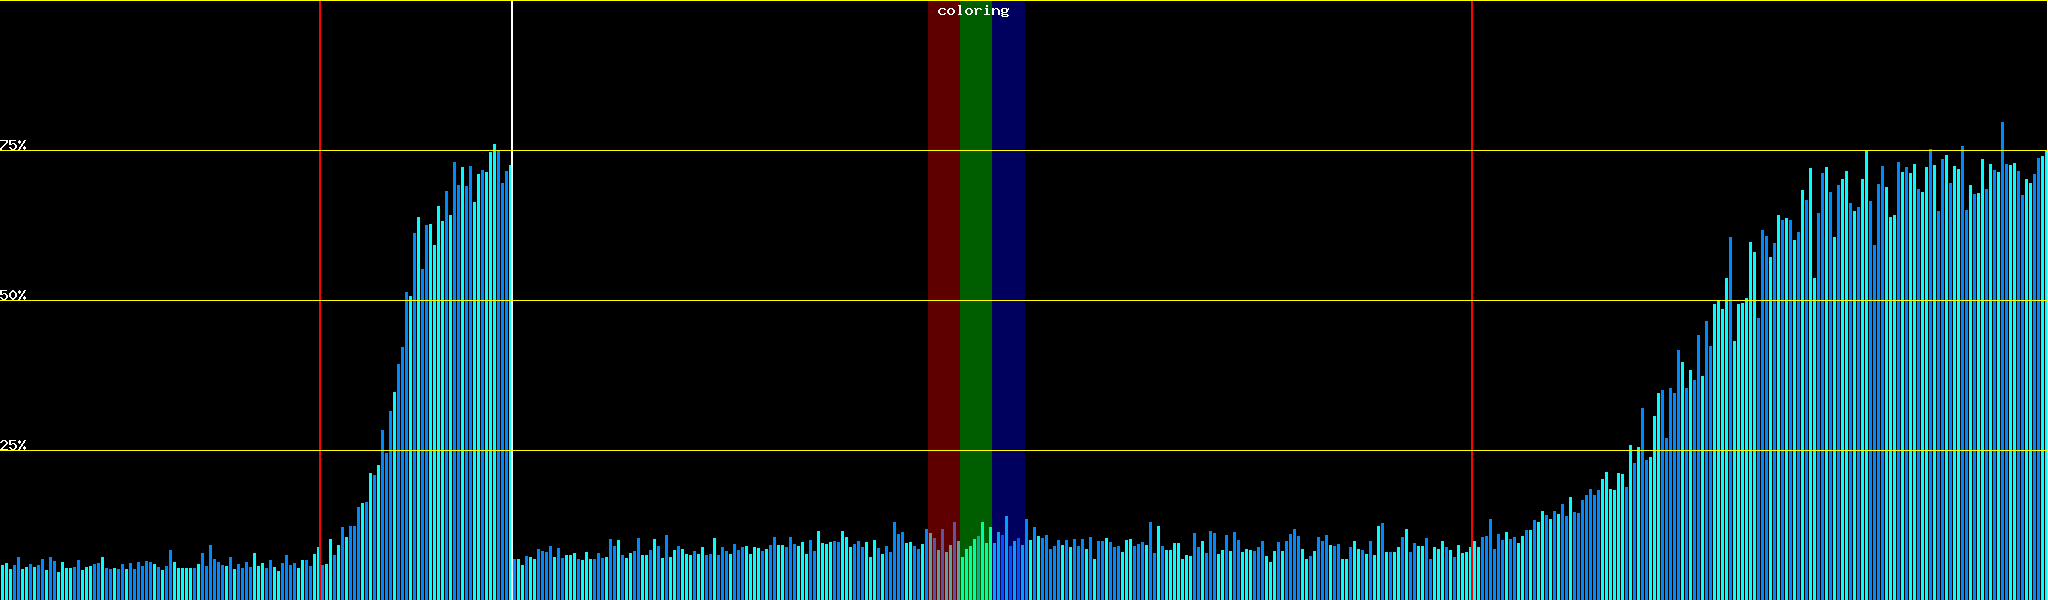Click the greyish bars inside red band
This screenshot has height=600, width=2048.
(x=942, y=572)
